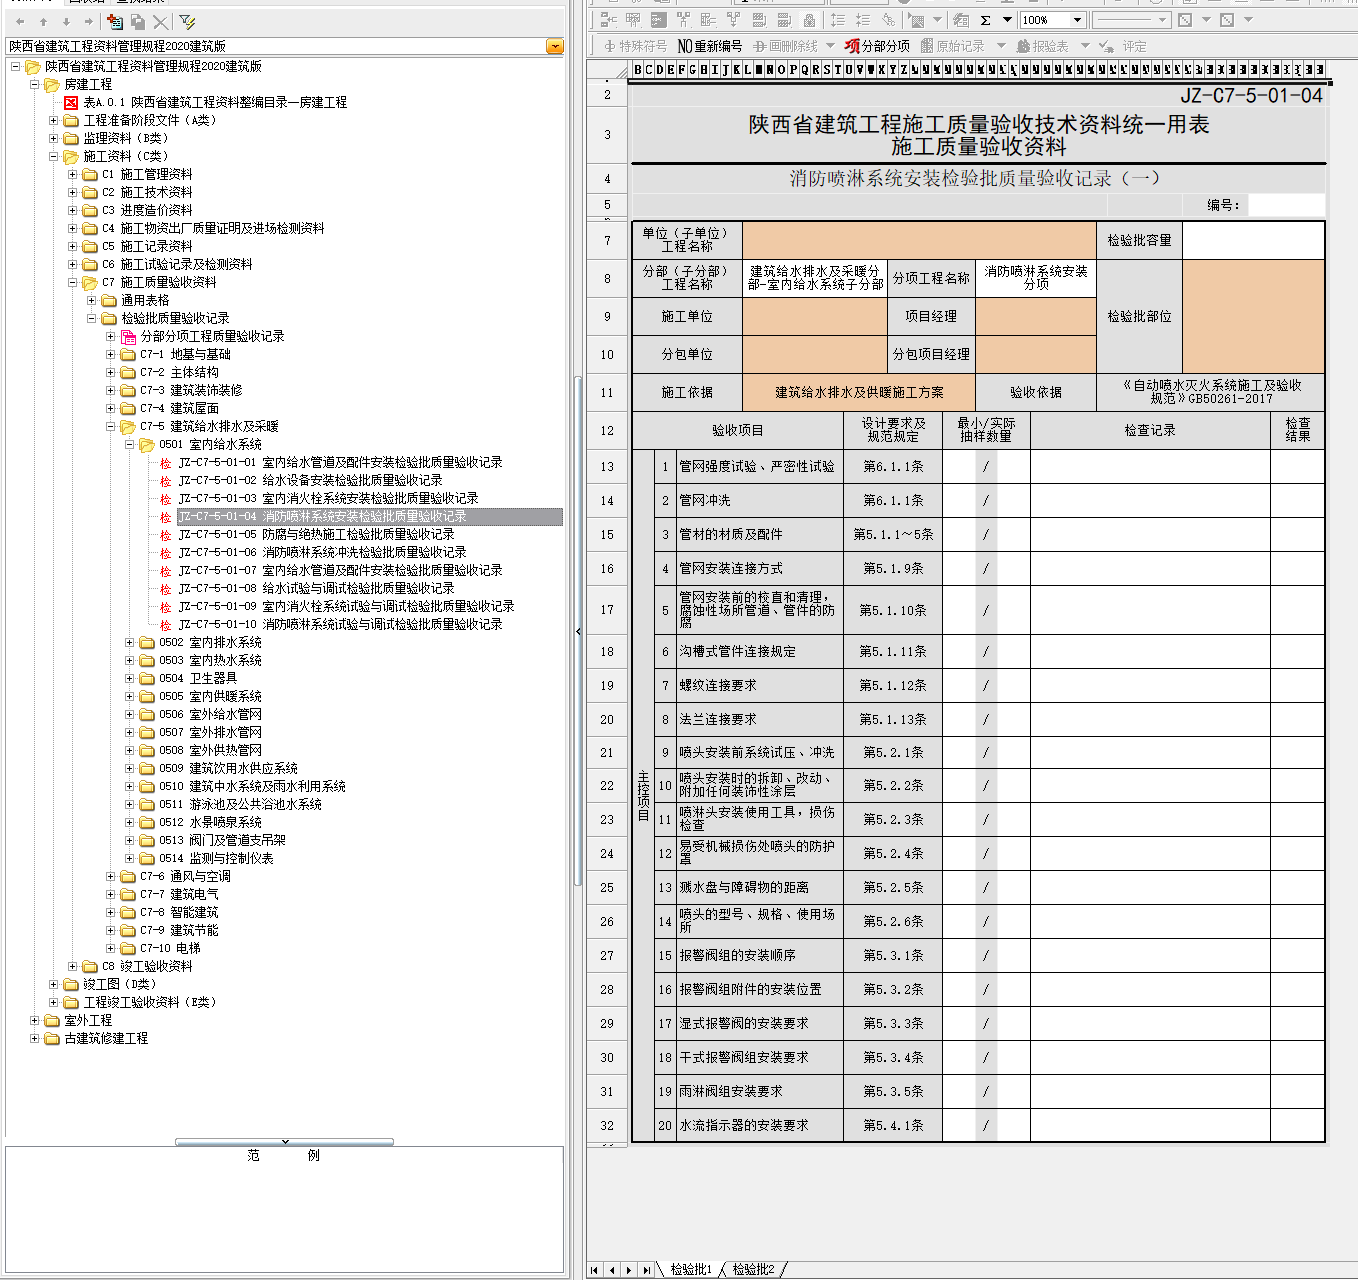
Task: Click the copy node icon in the tree toolbar
Action: point(138,21)
